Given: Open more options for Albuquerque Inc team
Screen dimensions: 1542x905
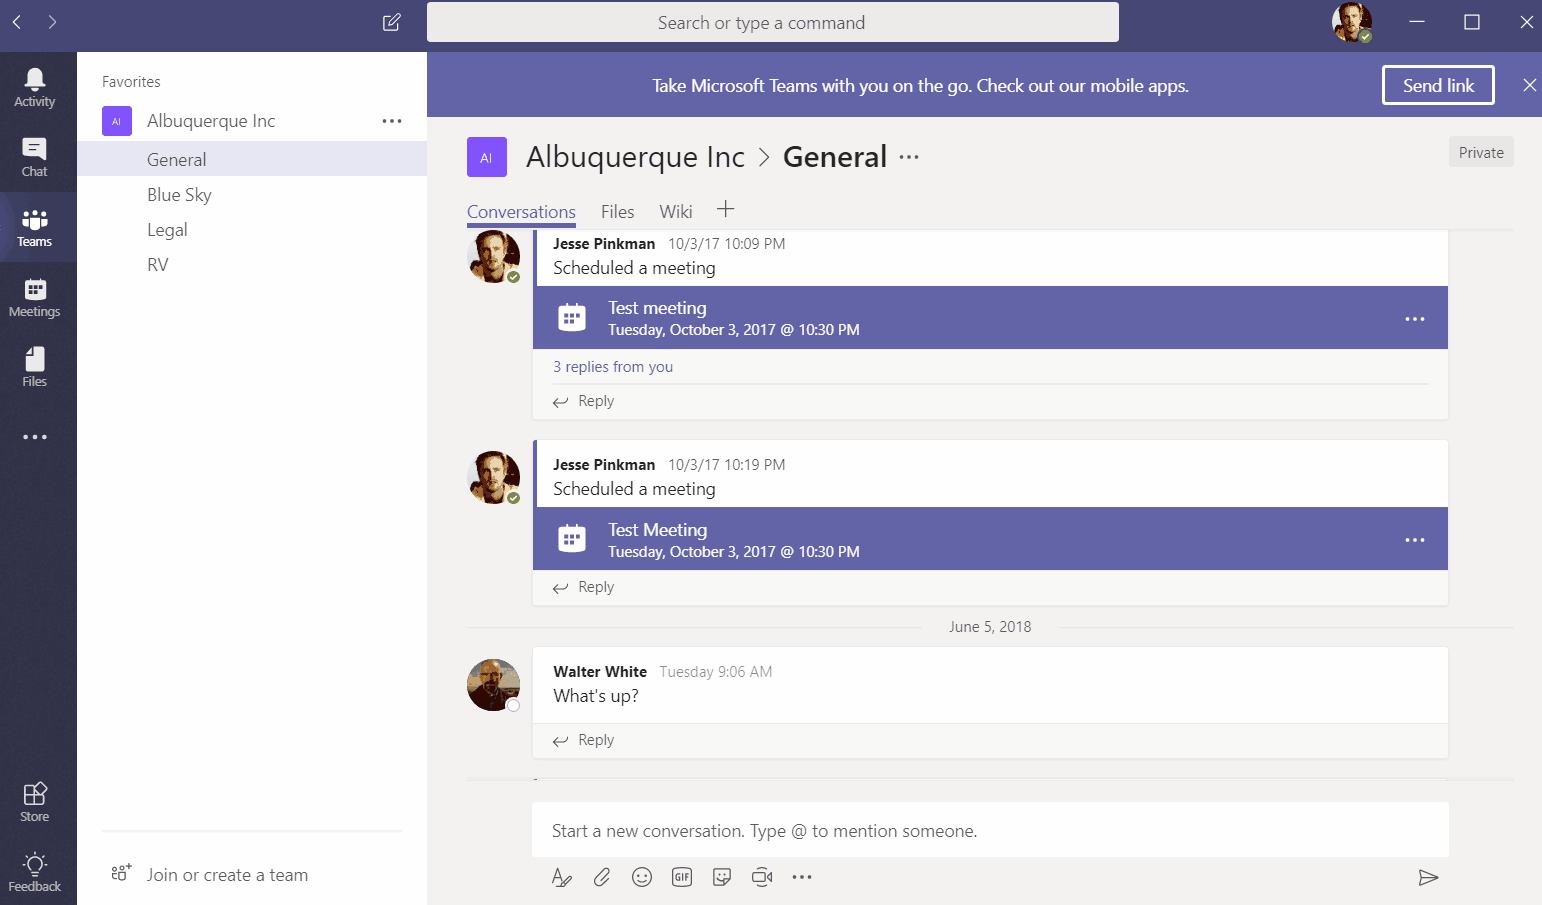Looking at the screenshot, I should (x=392, y=121).
